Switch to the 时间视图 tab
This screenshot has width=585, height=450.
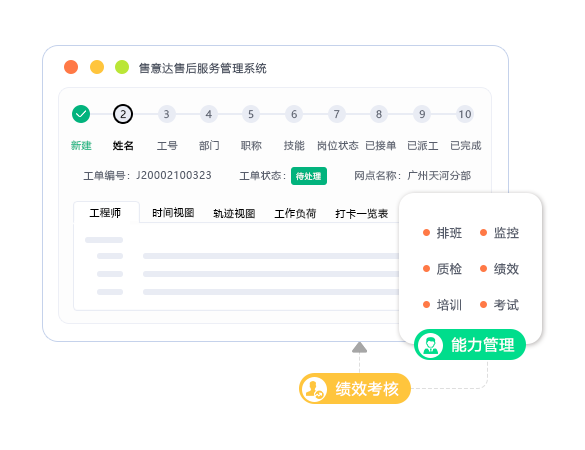pos(173,213)
